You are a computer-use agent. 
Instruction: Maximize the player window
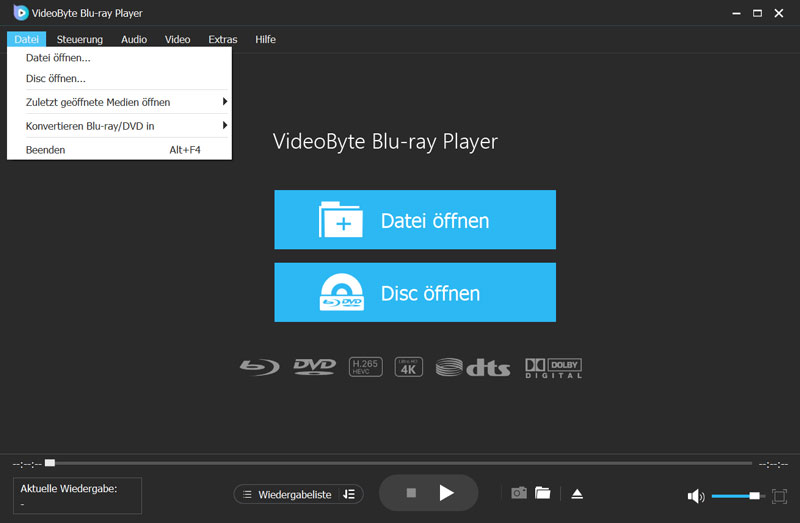[x=757, y=13]
